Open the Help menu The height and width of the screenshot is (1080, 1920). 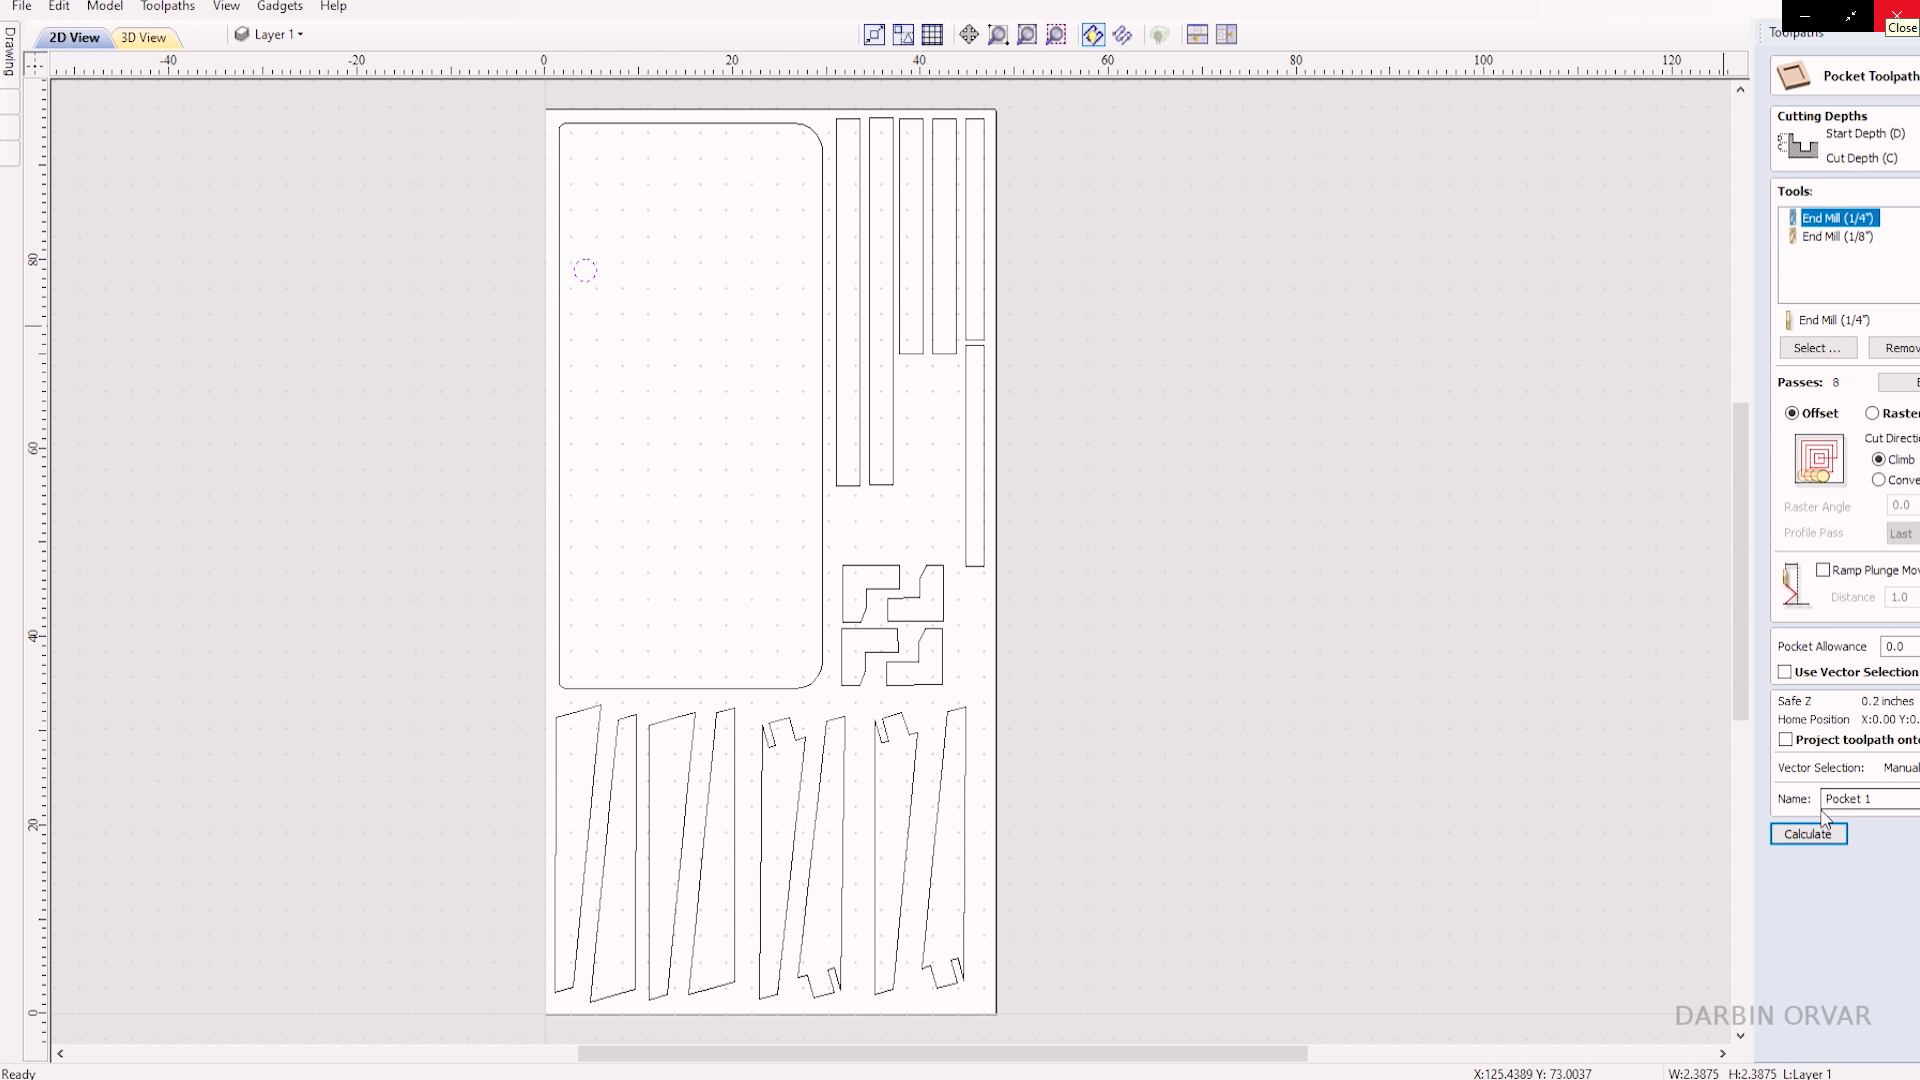(x=333, y=6)
